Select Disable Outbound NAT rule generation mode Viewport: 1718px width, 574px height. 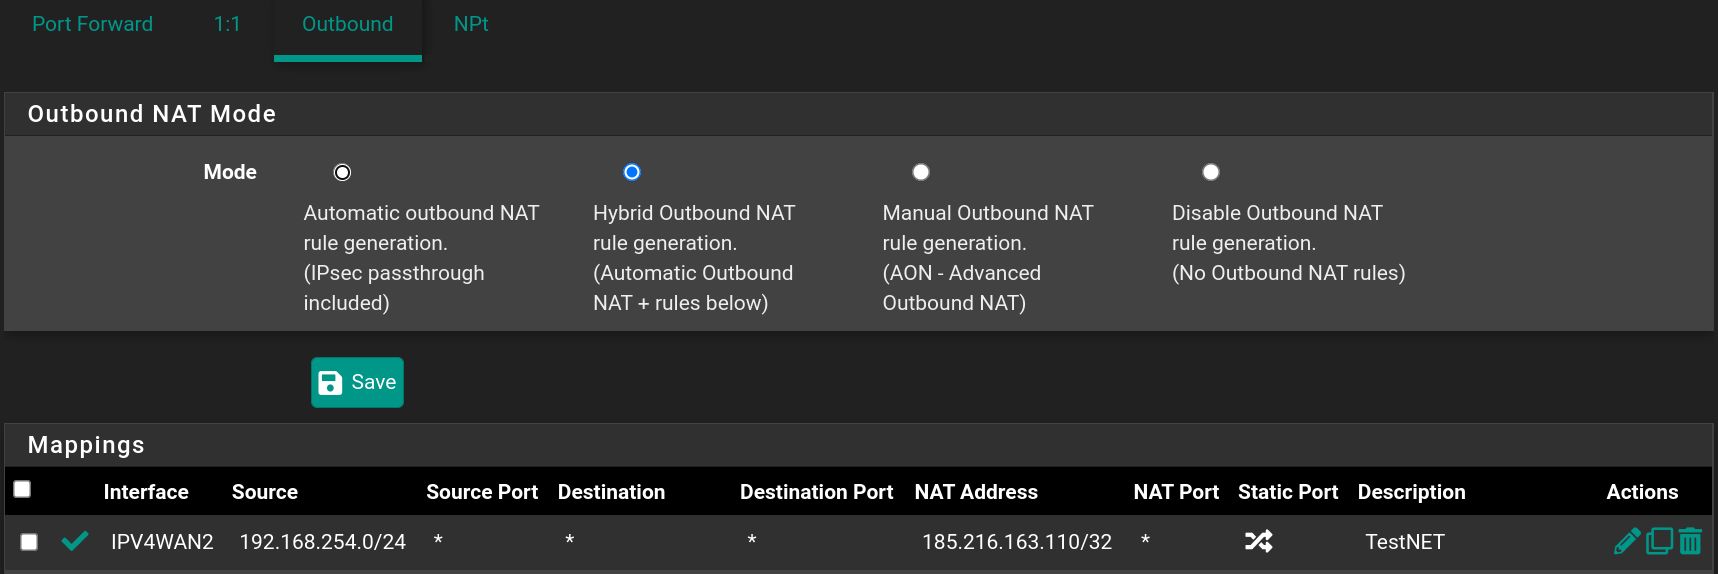click(x=1211, y=172)
